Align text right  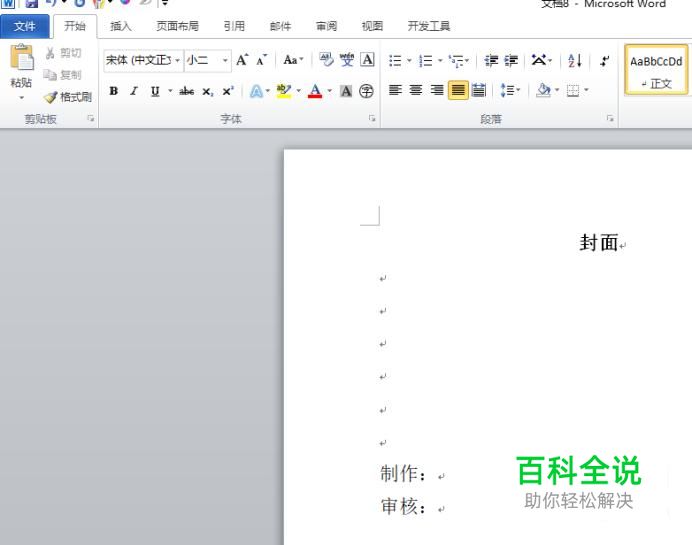[436, 90]
